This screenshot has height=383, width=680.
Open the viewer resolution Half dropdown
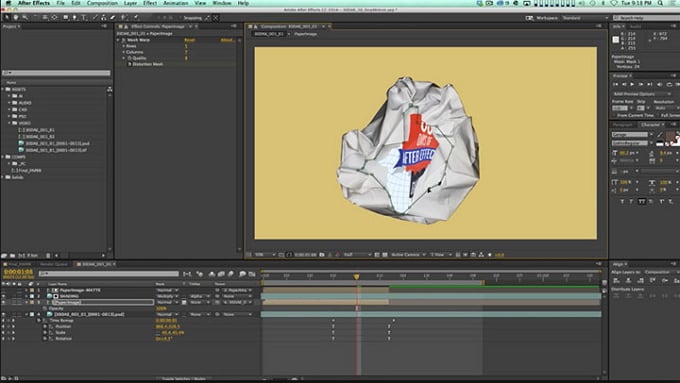coord(357,255)
